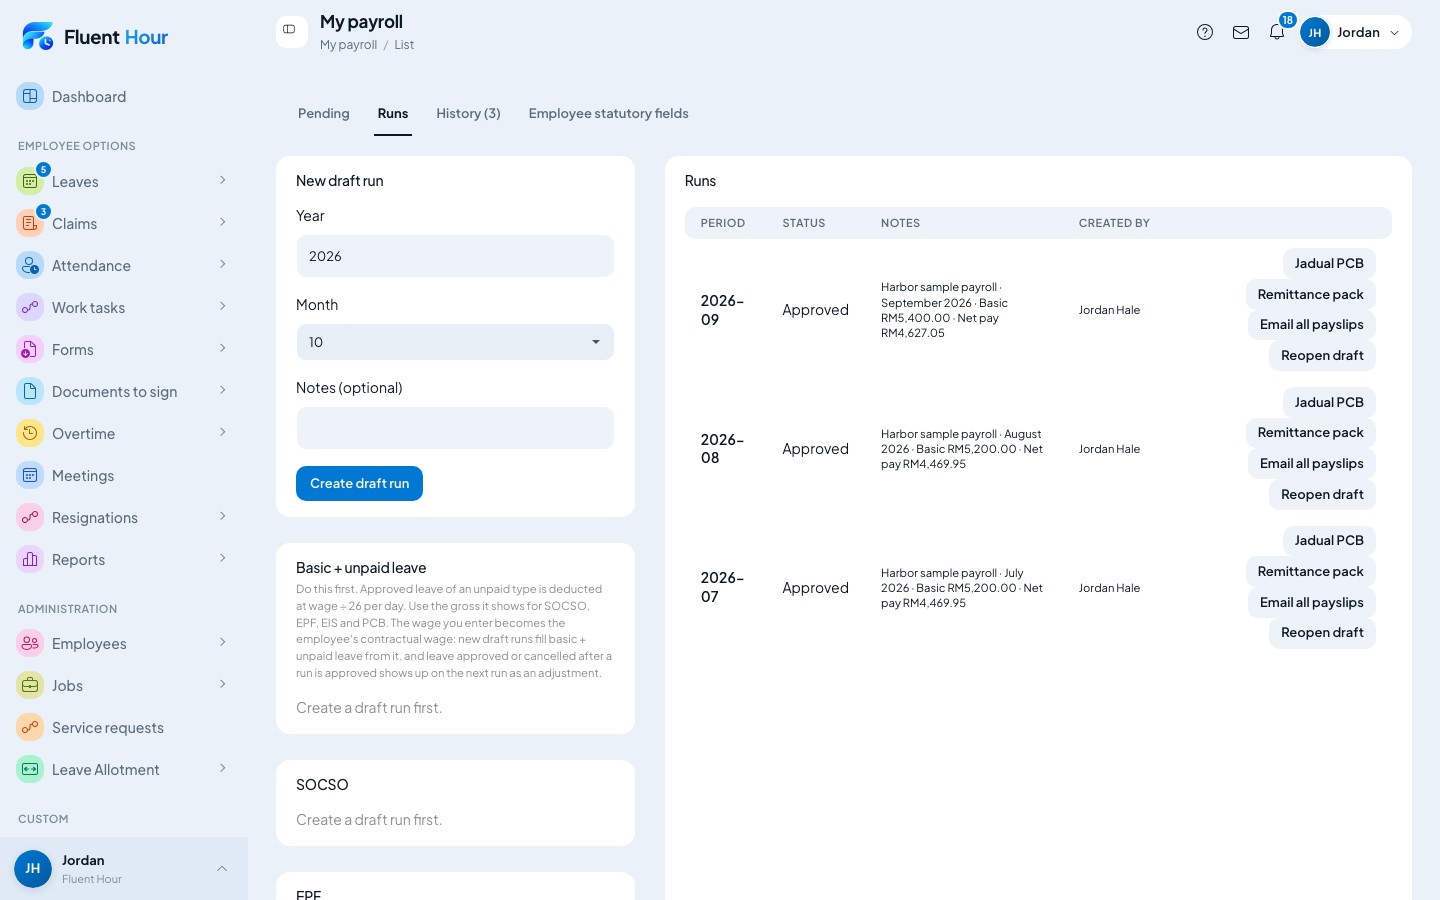Click the Jobs briefcase icon
The height and width of the screenshot is (900, 1440).
pos(30,685)
